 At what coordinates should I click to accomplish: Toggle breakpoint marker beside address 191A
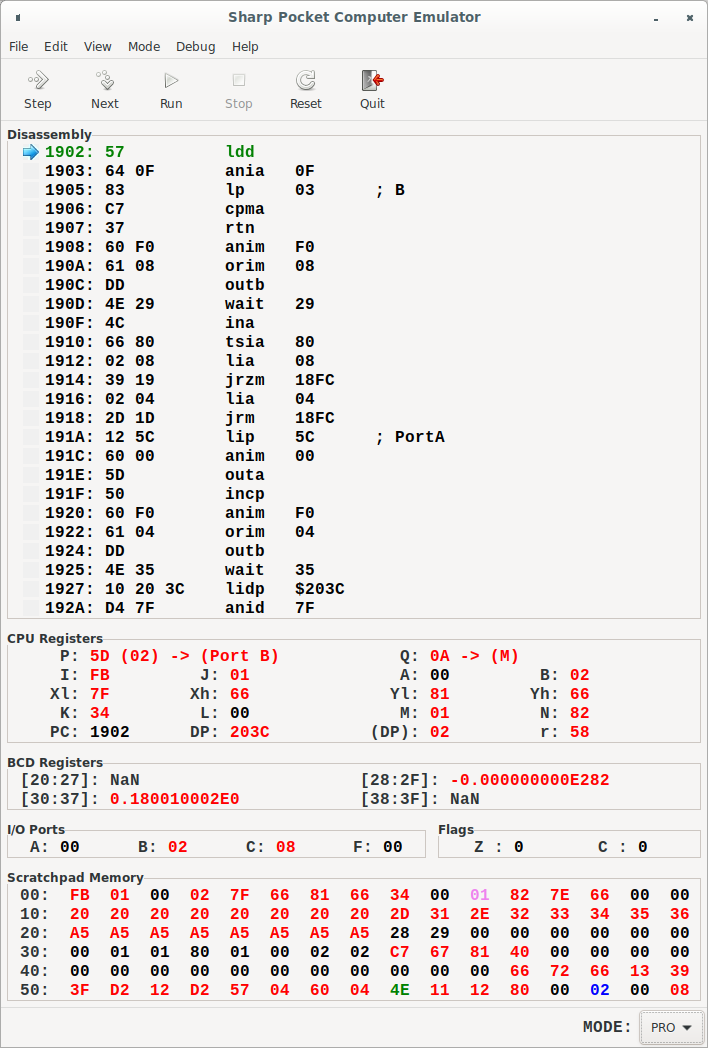tap(31, 437)
